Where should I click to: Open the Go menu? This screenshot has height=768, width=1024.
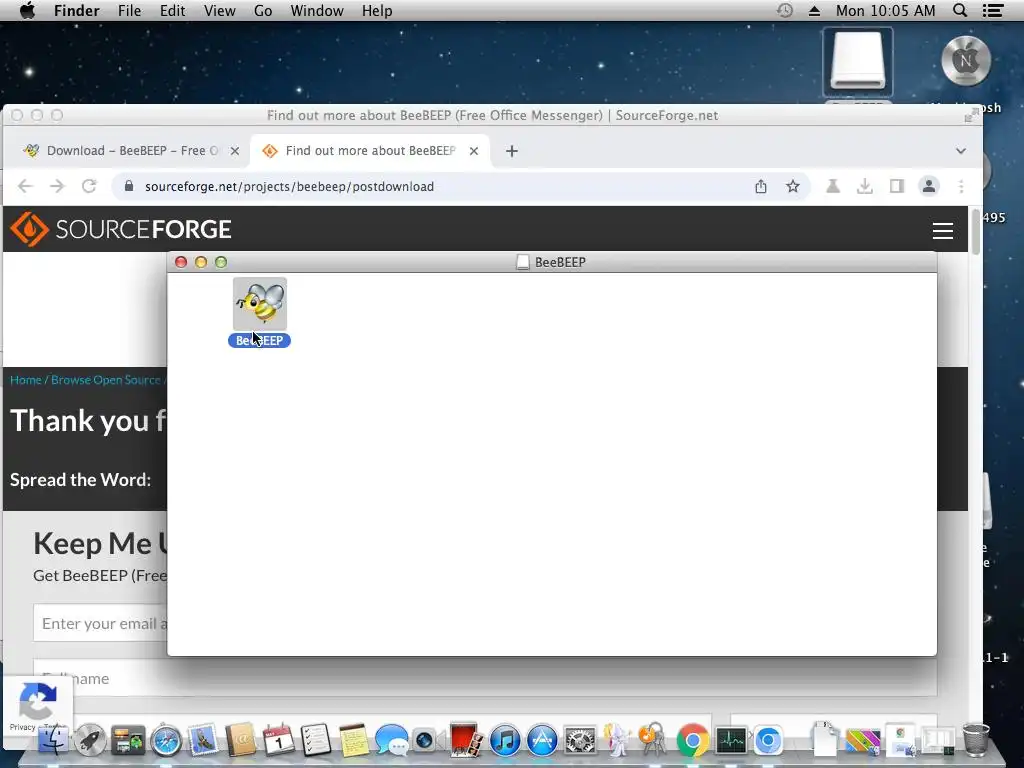263,10
